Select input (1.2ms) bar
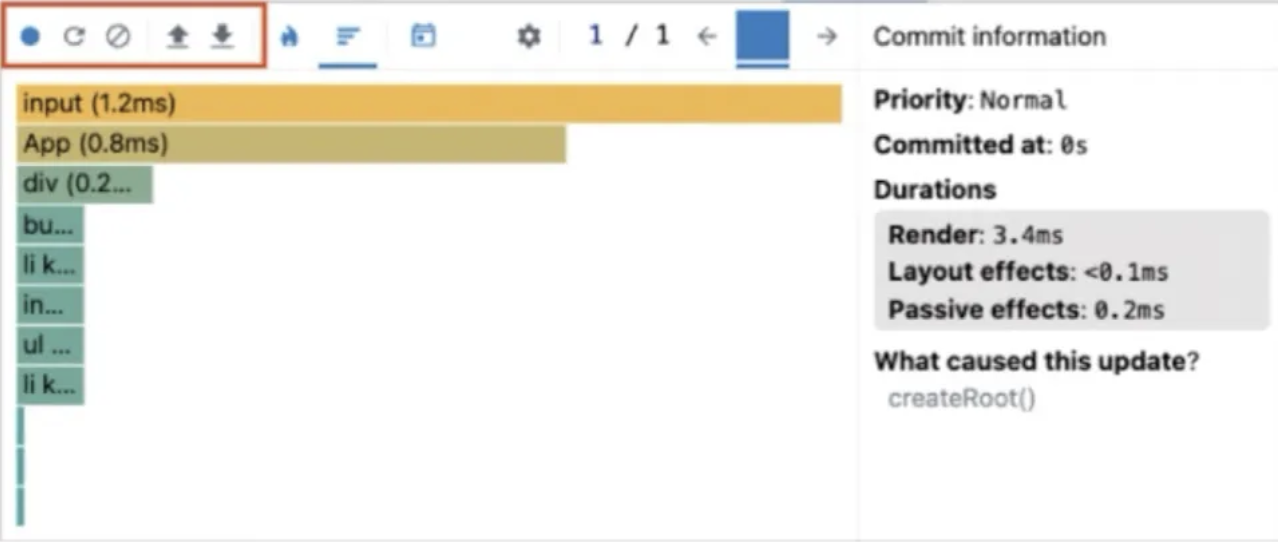The image size is (1278, 542). coord(429,104)
